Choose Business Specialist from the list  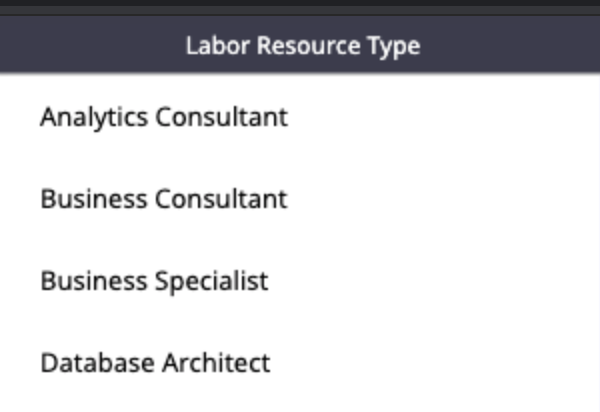click(x=154, y=281)
